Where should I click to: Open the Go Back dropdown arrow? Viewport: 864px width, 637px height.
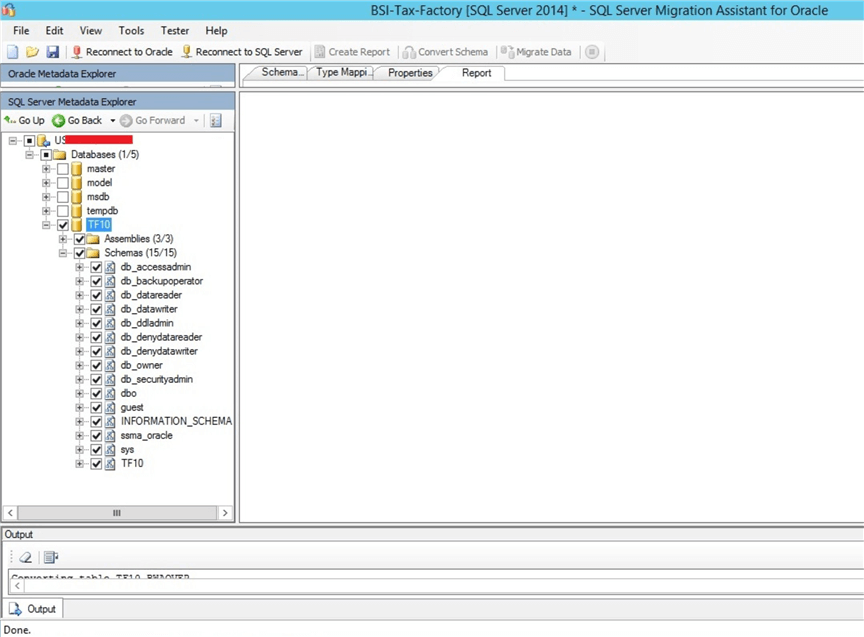coord(110,120)
